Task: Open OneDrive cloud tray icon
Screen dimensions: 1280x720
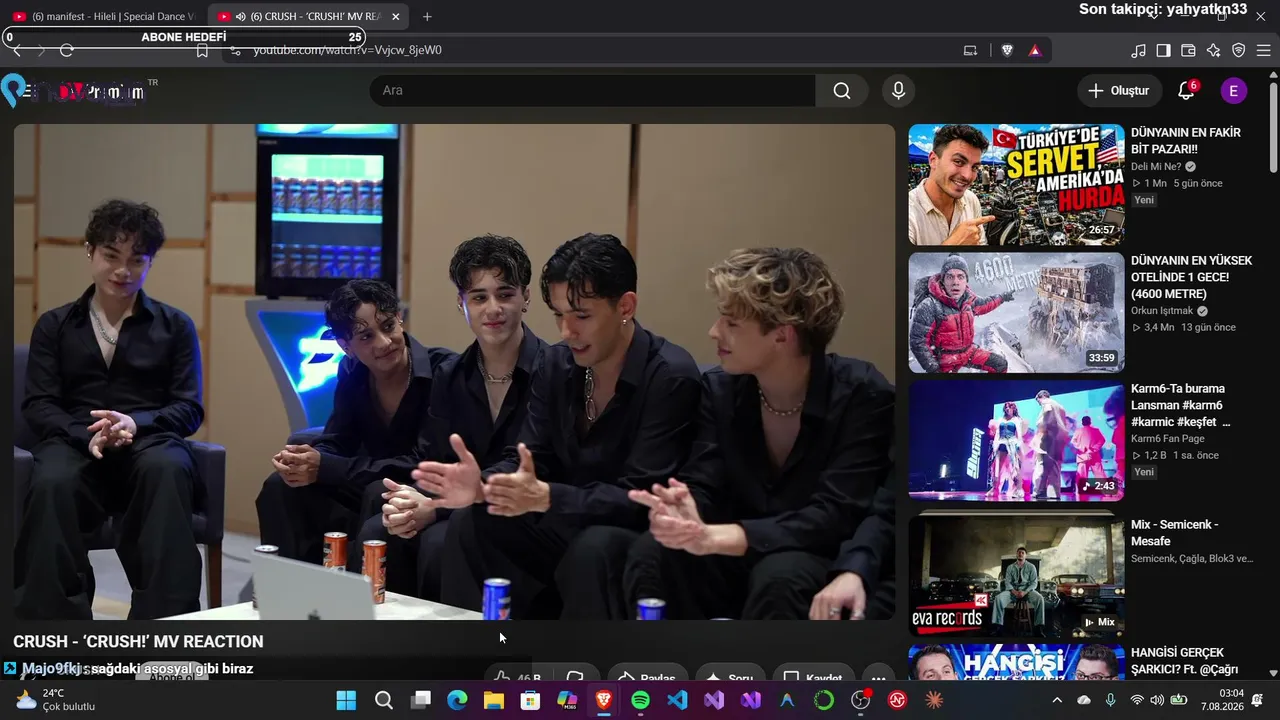Action: 1084,700
